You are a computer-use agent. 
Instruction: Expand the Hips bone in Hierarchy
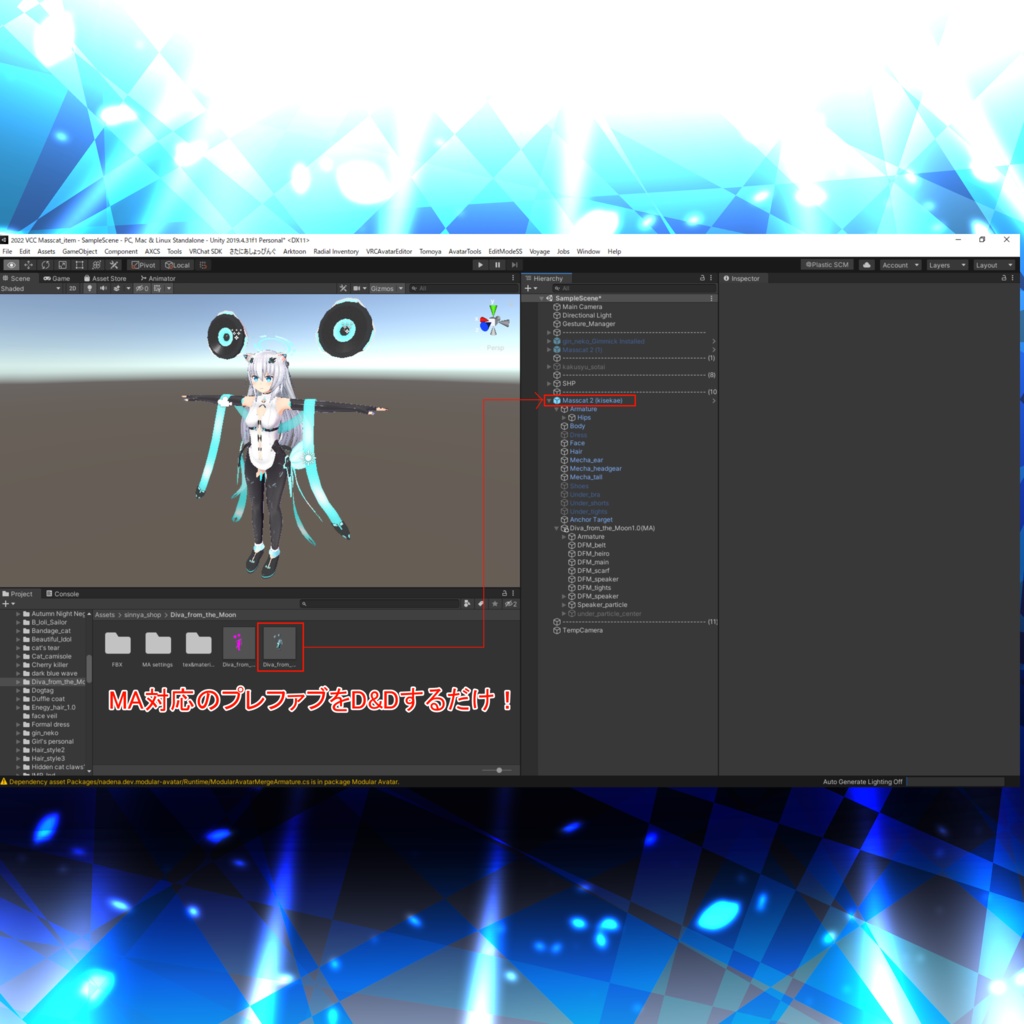tap(564, 417)
